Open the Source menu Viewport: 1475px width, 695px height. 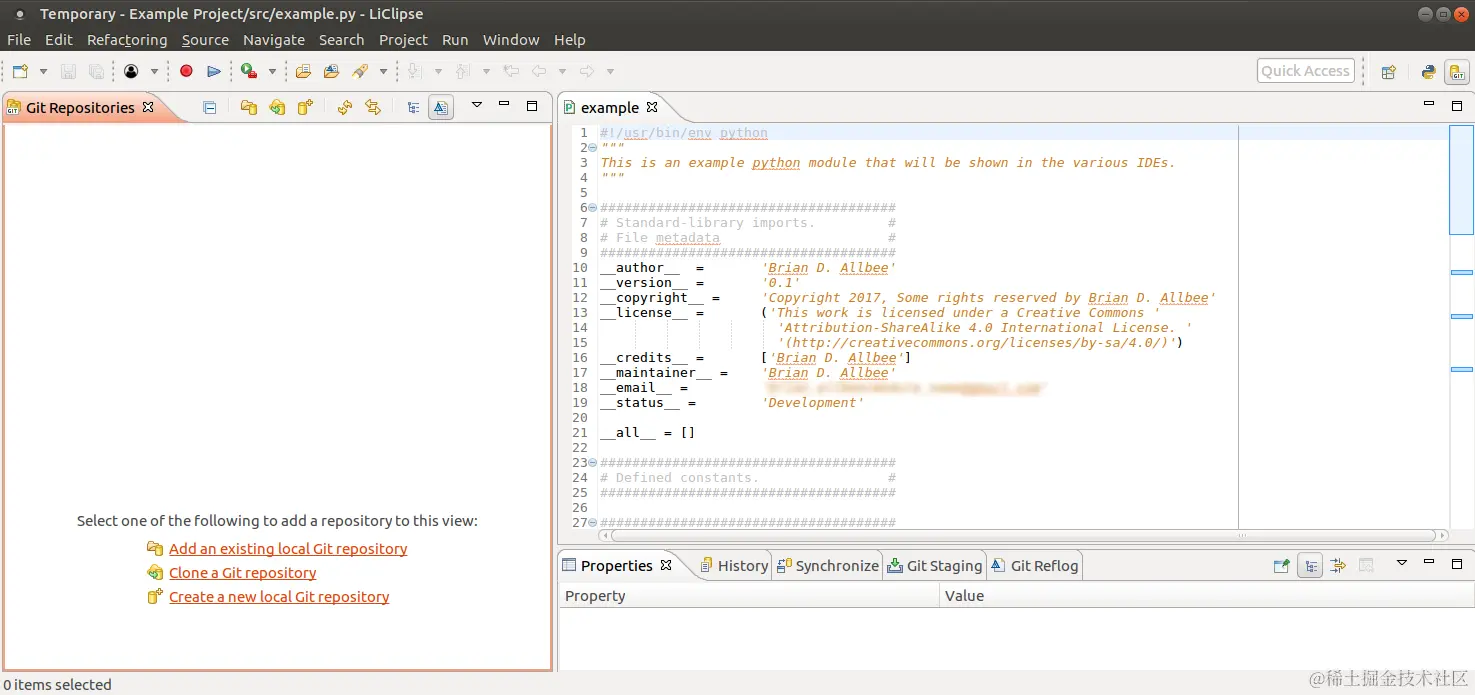205,40
